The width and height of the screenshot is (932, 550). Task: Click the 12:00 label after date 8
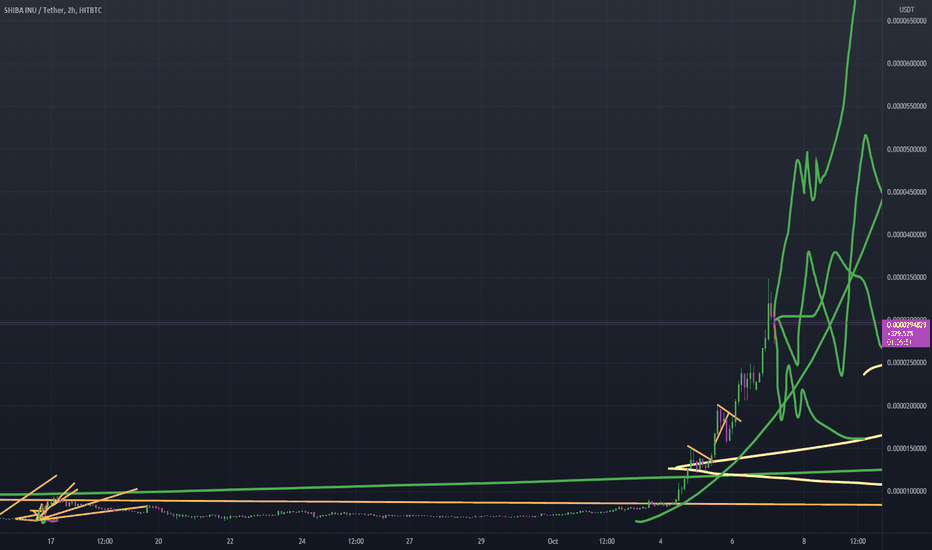coord(858,541)
